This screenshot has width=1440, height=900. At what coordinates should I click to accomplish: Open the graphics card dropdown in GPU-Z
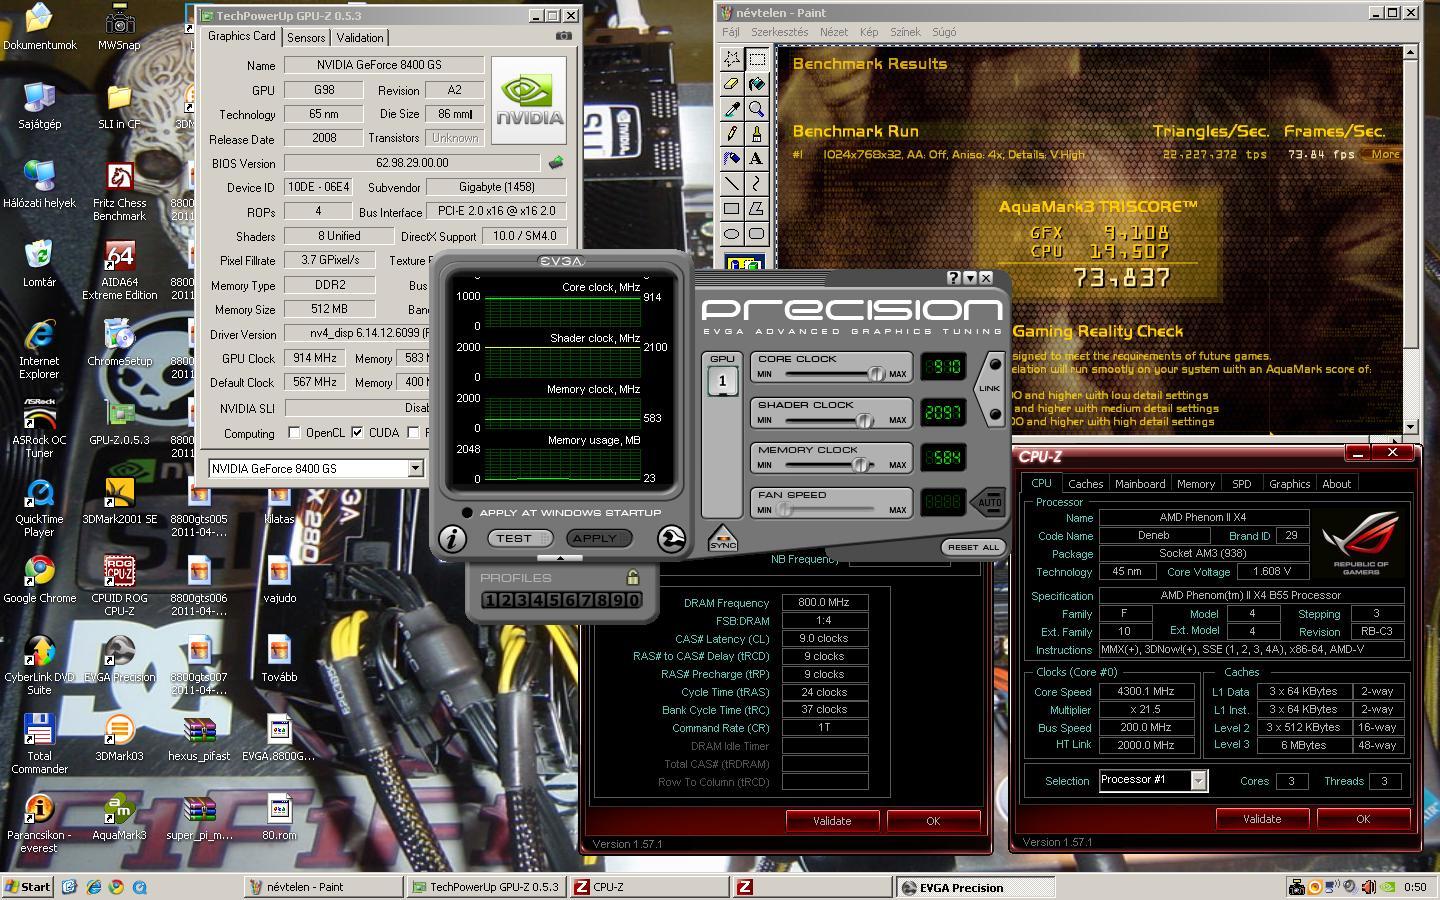click(x=415, y=468)
